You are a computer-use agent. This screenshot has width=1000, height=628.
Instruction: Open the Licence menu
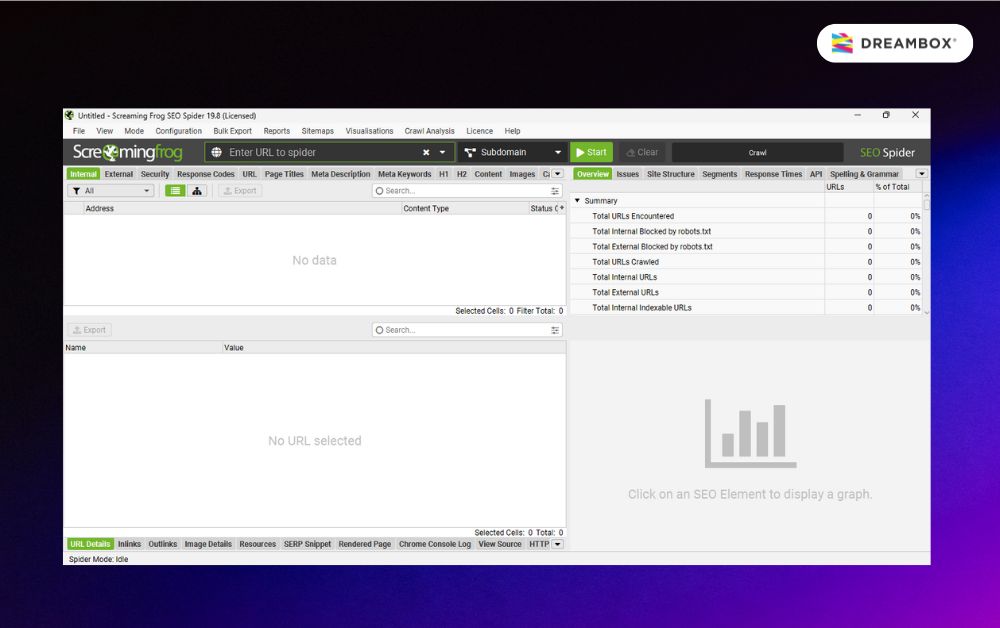[x=480, y=131]
